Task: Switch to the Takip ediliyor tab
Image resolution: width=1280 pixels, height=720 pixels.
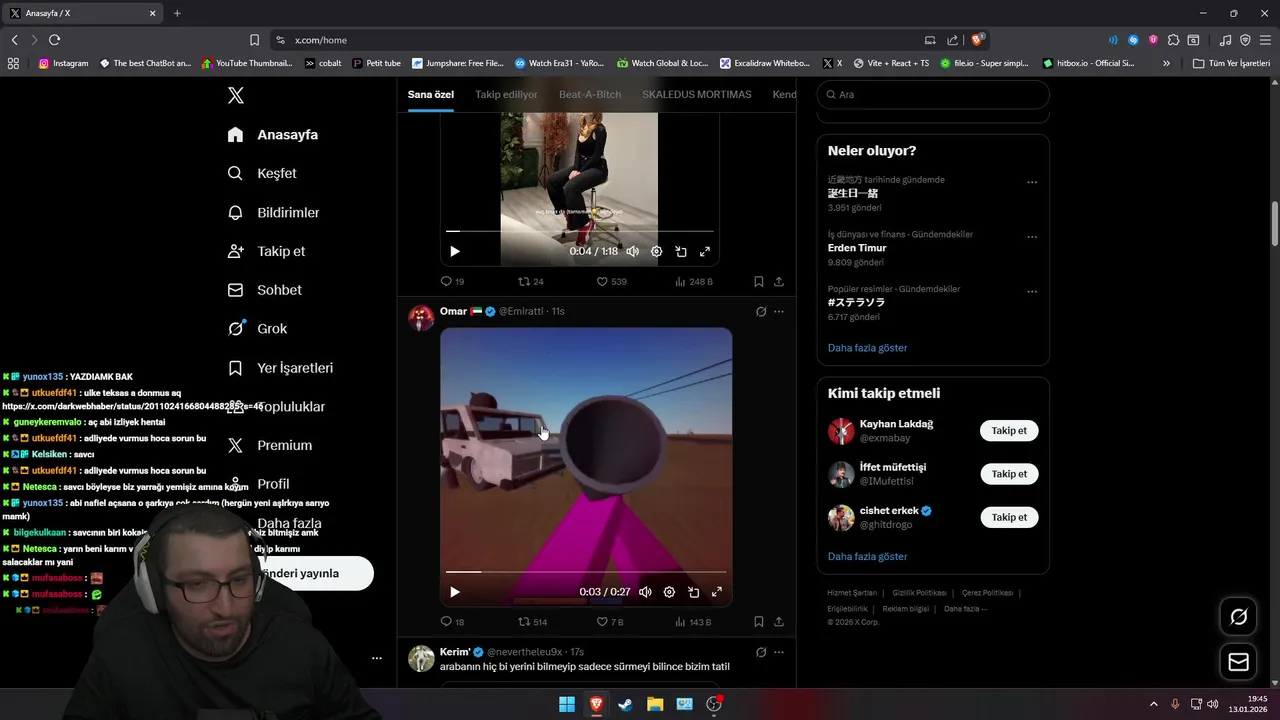Action: pyautogui.click(x=506, y=94)
